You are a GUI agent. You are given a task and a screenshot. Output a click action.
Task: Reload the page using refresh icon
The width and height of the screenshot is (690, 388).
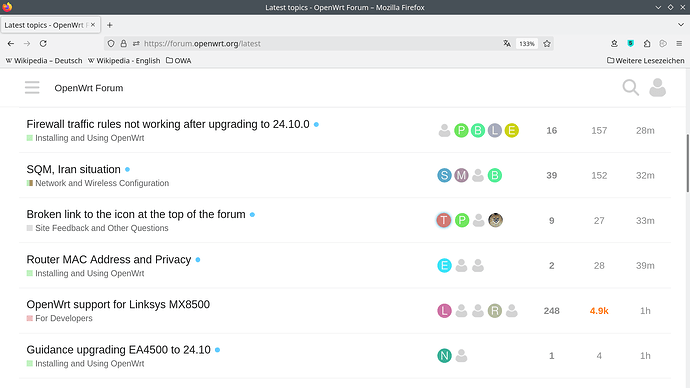click(43, 44)
